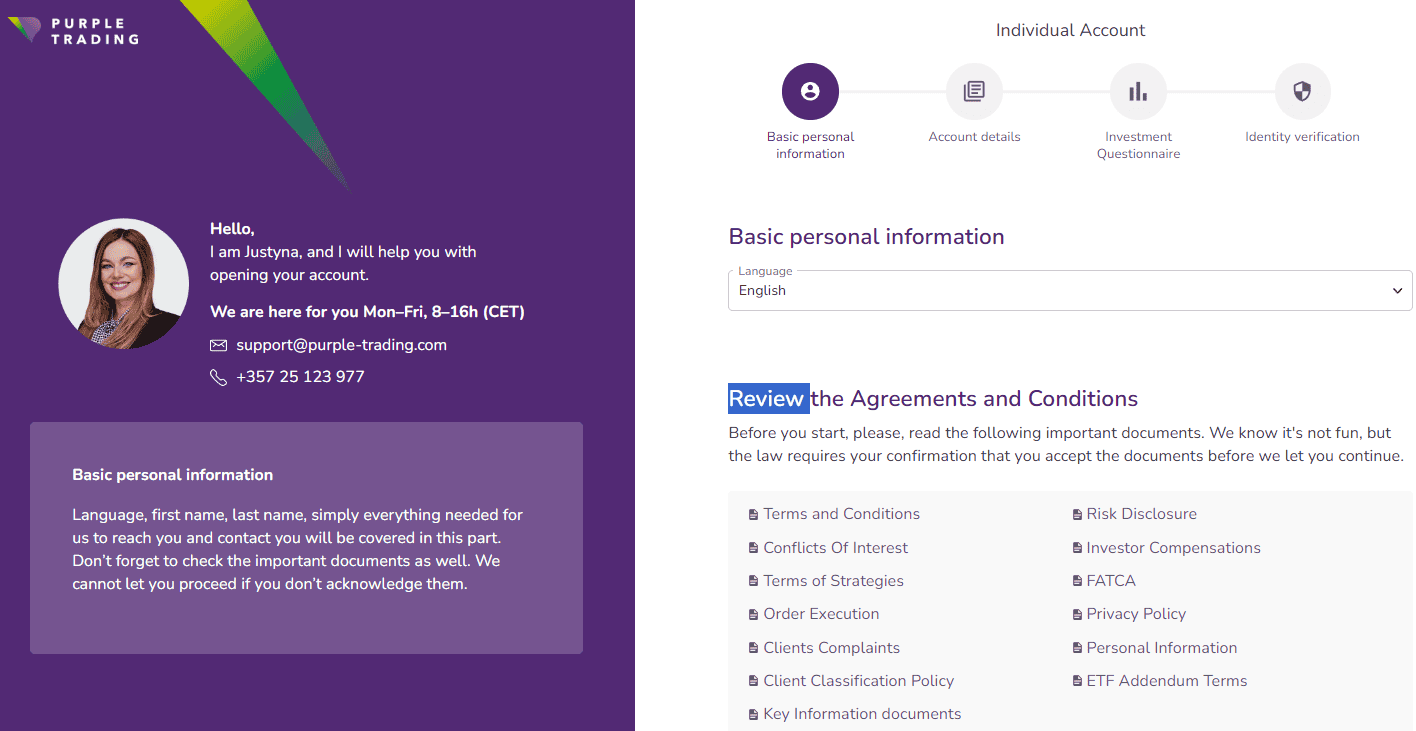The image size is (1416, 731).
Task: Click the document icon before Risk Disclosure
Action: pyautogui.click(x=1077, y=513)
